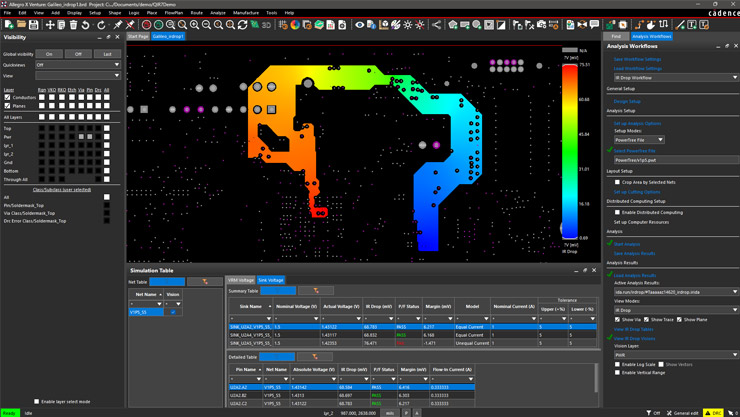
Task: Click the Delete trash can icon
Action: tap(74, 25)
